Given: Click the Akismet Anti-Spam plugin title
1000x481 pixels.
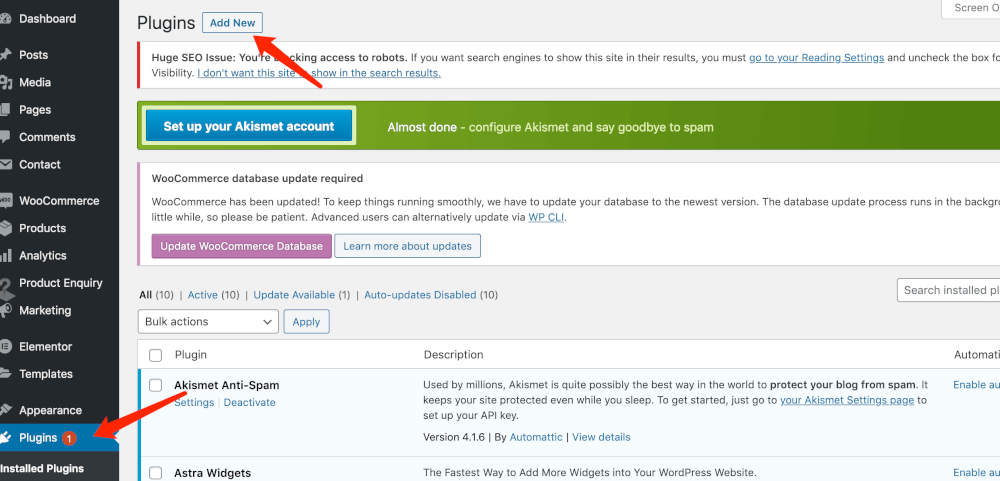Looking at the screenshot, I should point(226,385).
